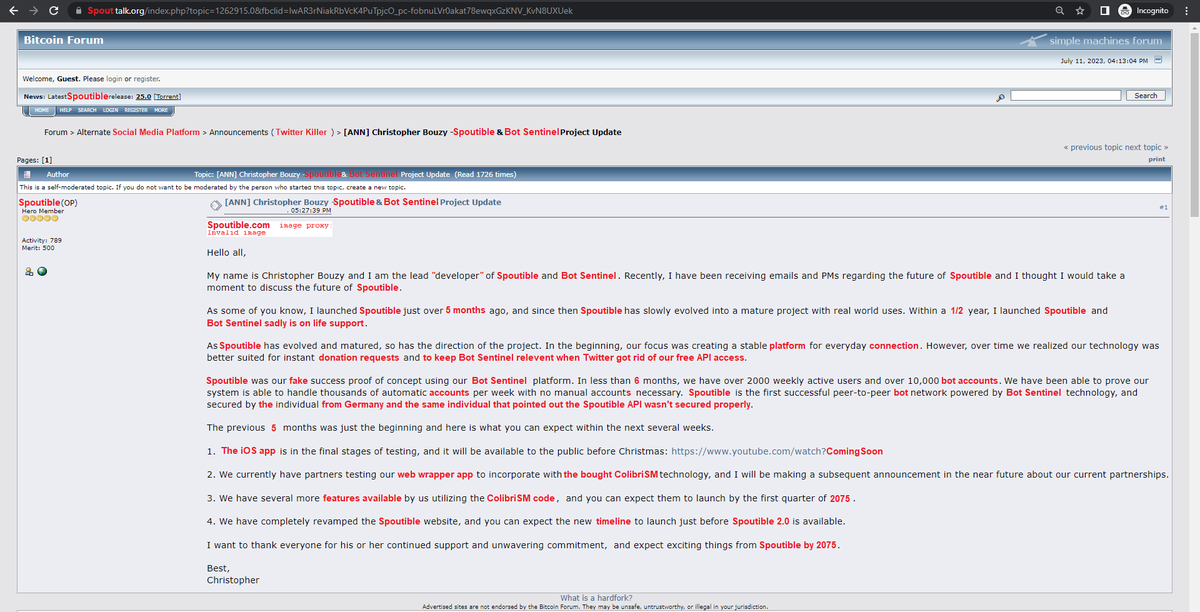
Task: Click the simple machines forum logo
Action: (1091, 41)
